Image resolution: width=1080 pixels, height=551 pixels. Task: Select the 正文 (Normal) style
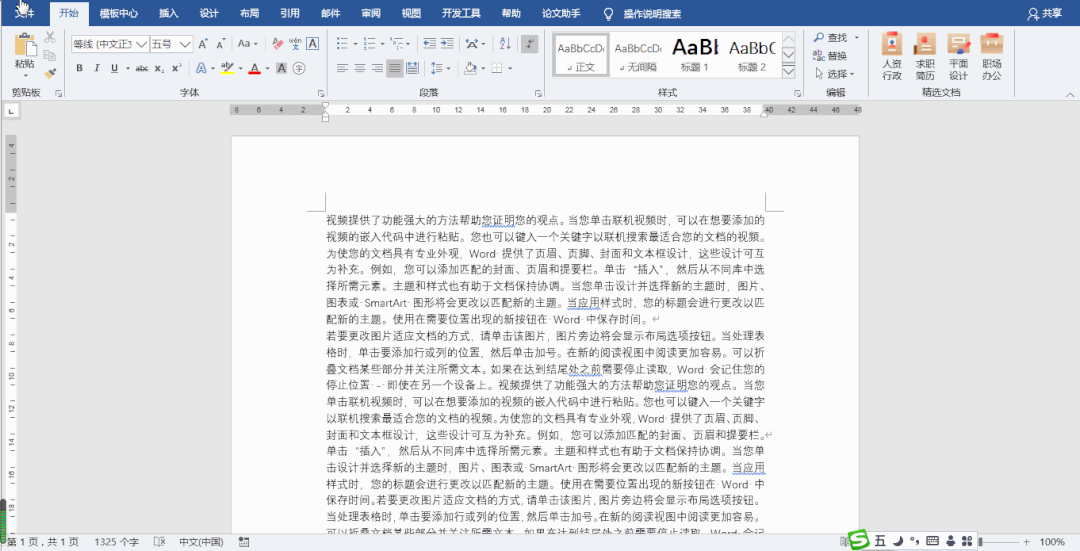click(x=581, y=55)
